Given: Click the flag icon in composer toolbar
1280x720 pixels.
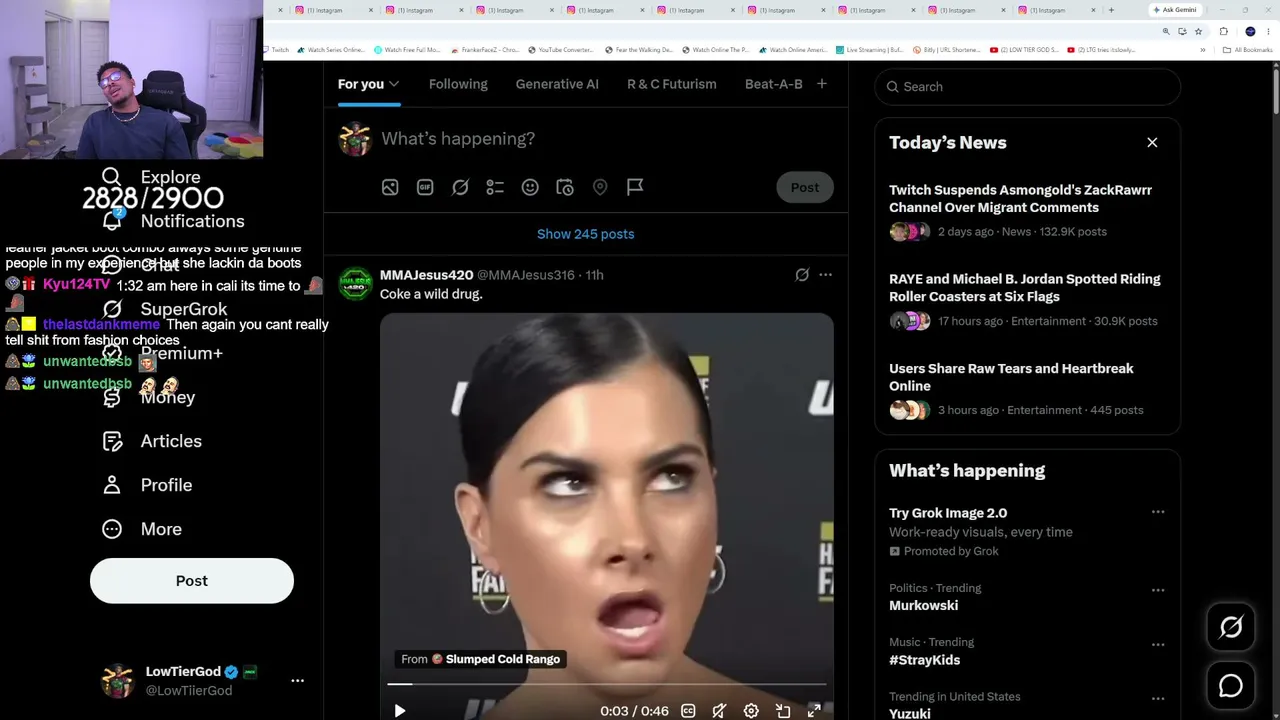Looking at the screenshot, I should [635, 187].
